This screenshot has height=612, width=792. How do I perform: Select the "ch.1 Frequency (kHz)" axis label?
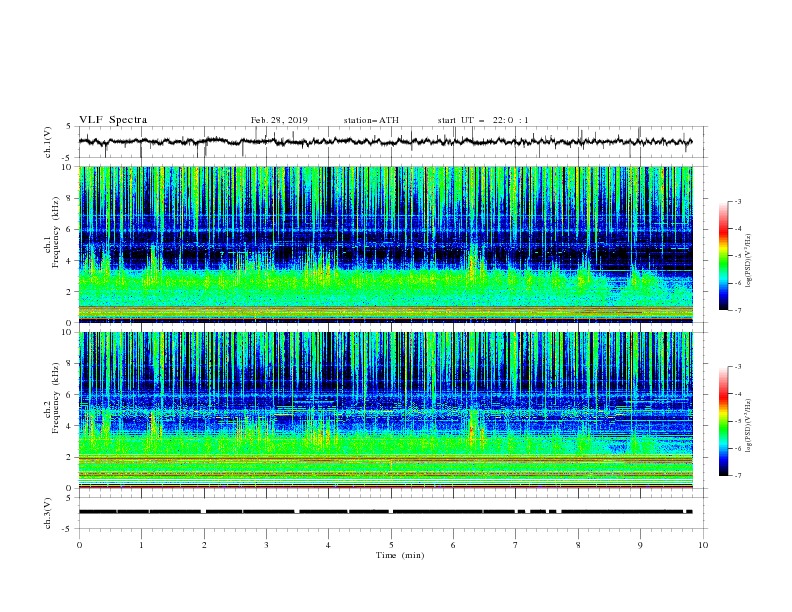pyautogui.click(x=52, y=232)
